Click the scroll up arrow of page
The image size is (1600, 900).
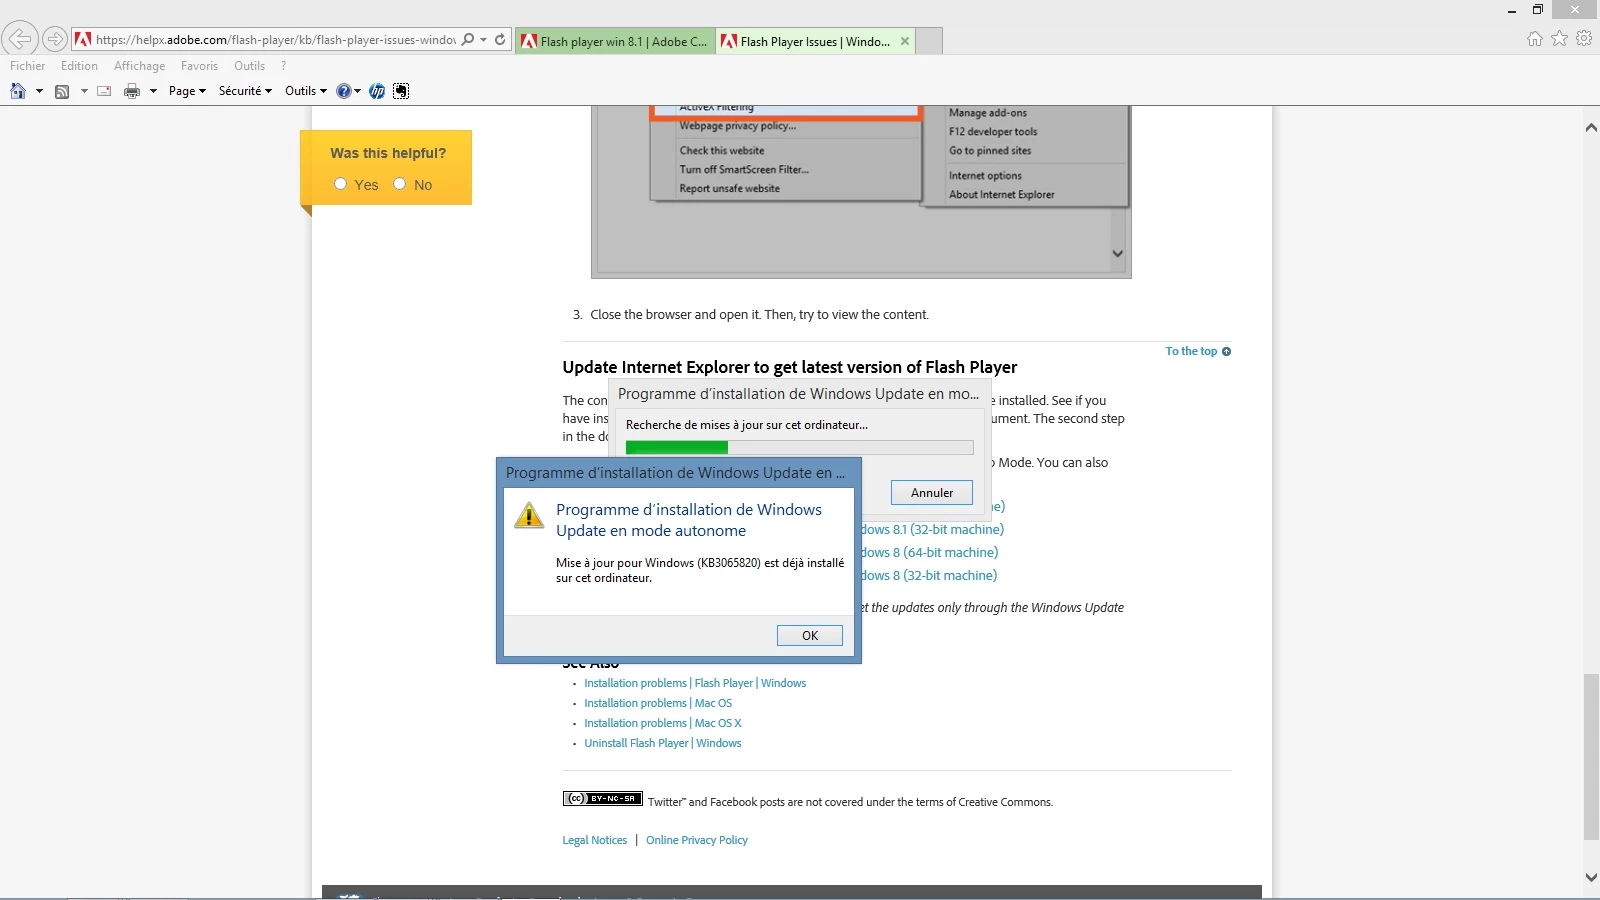click(1591, 128)
